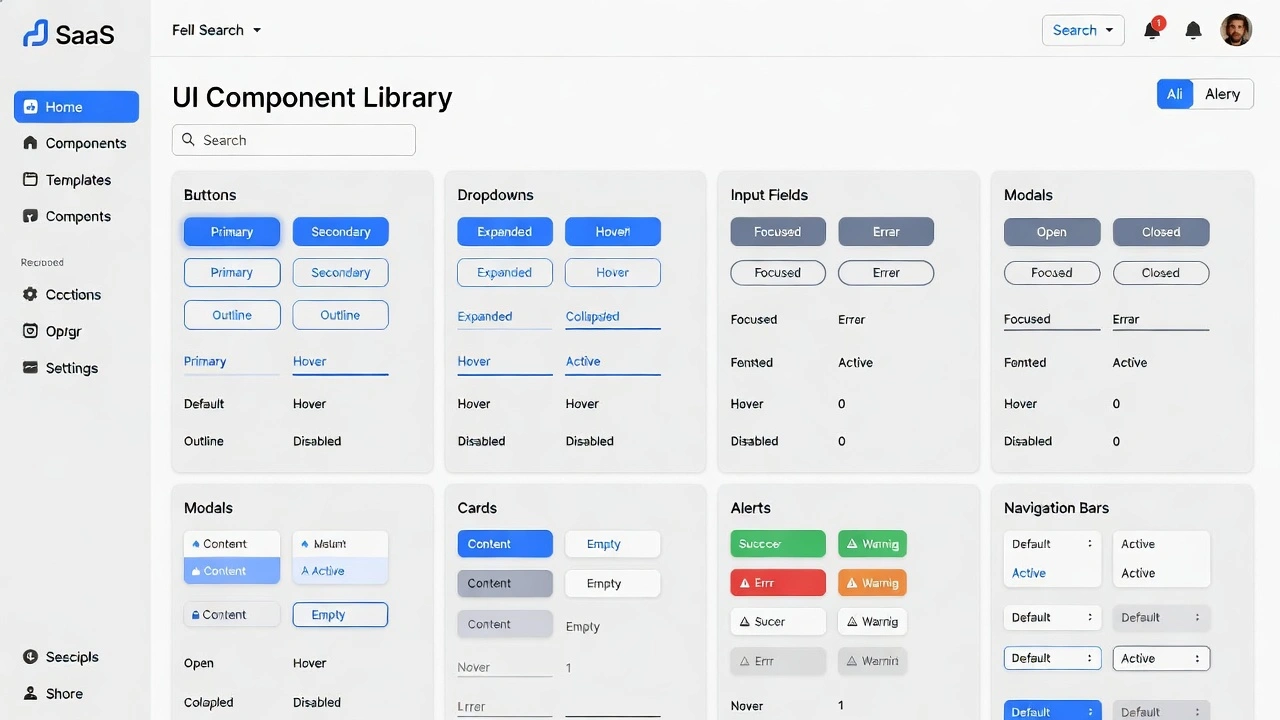This screenshot has height=720, width=1280.
Task: Click the blue-highlighted Content list item
Action: click(x=232, y=571)
